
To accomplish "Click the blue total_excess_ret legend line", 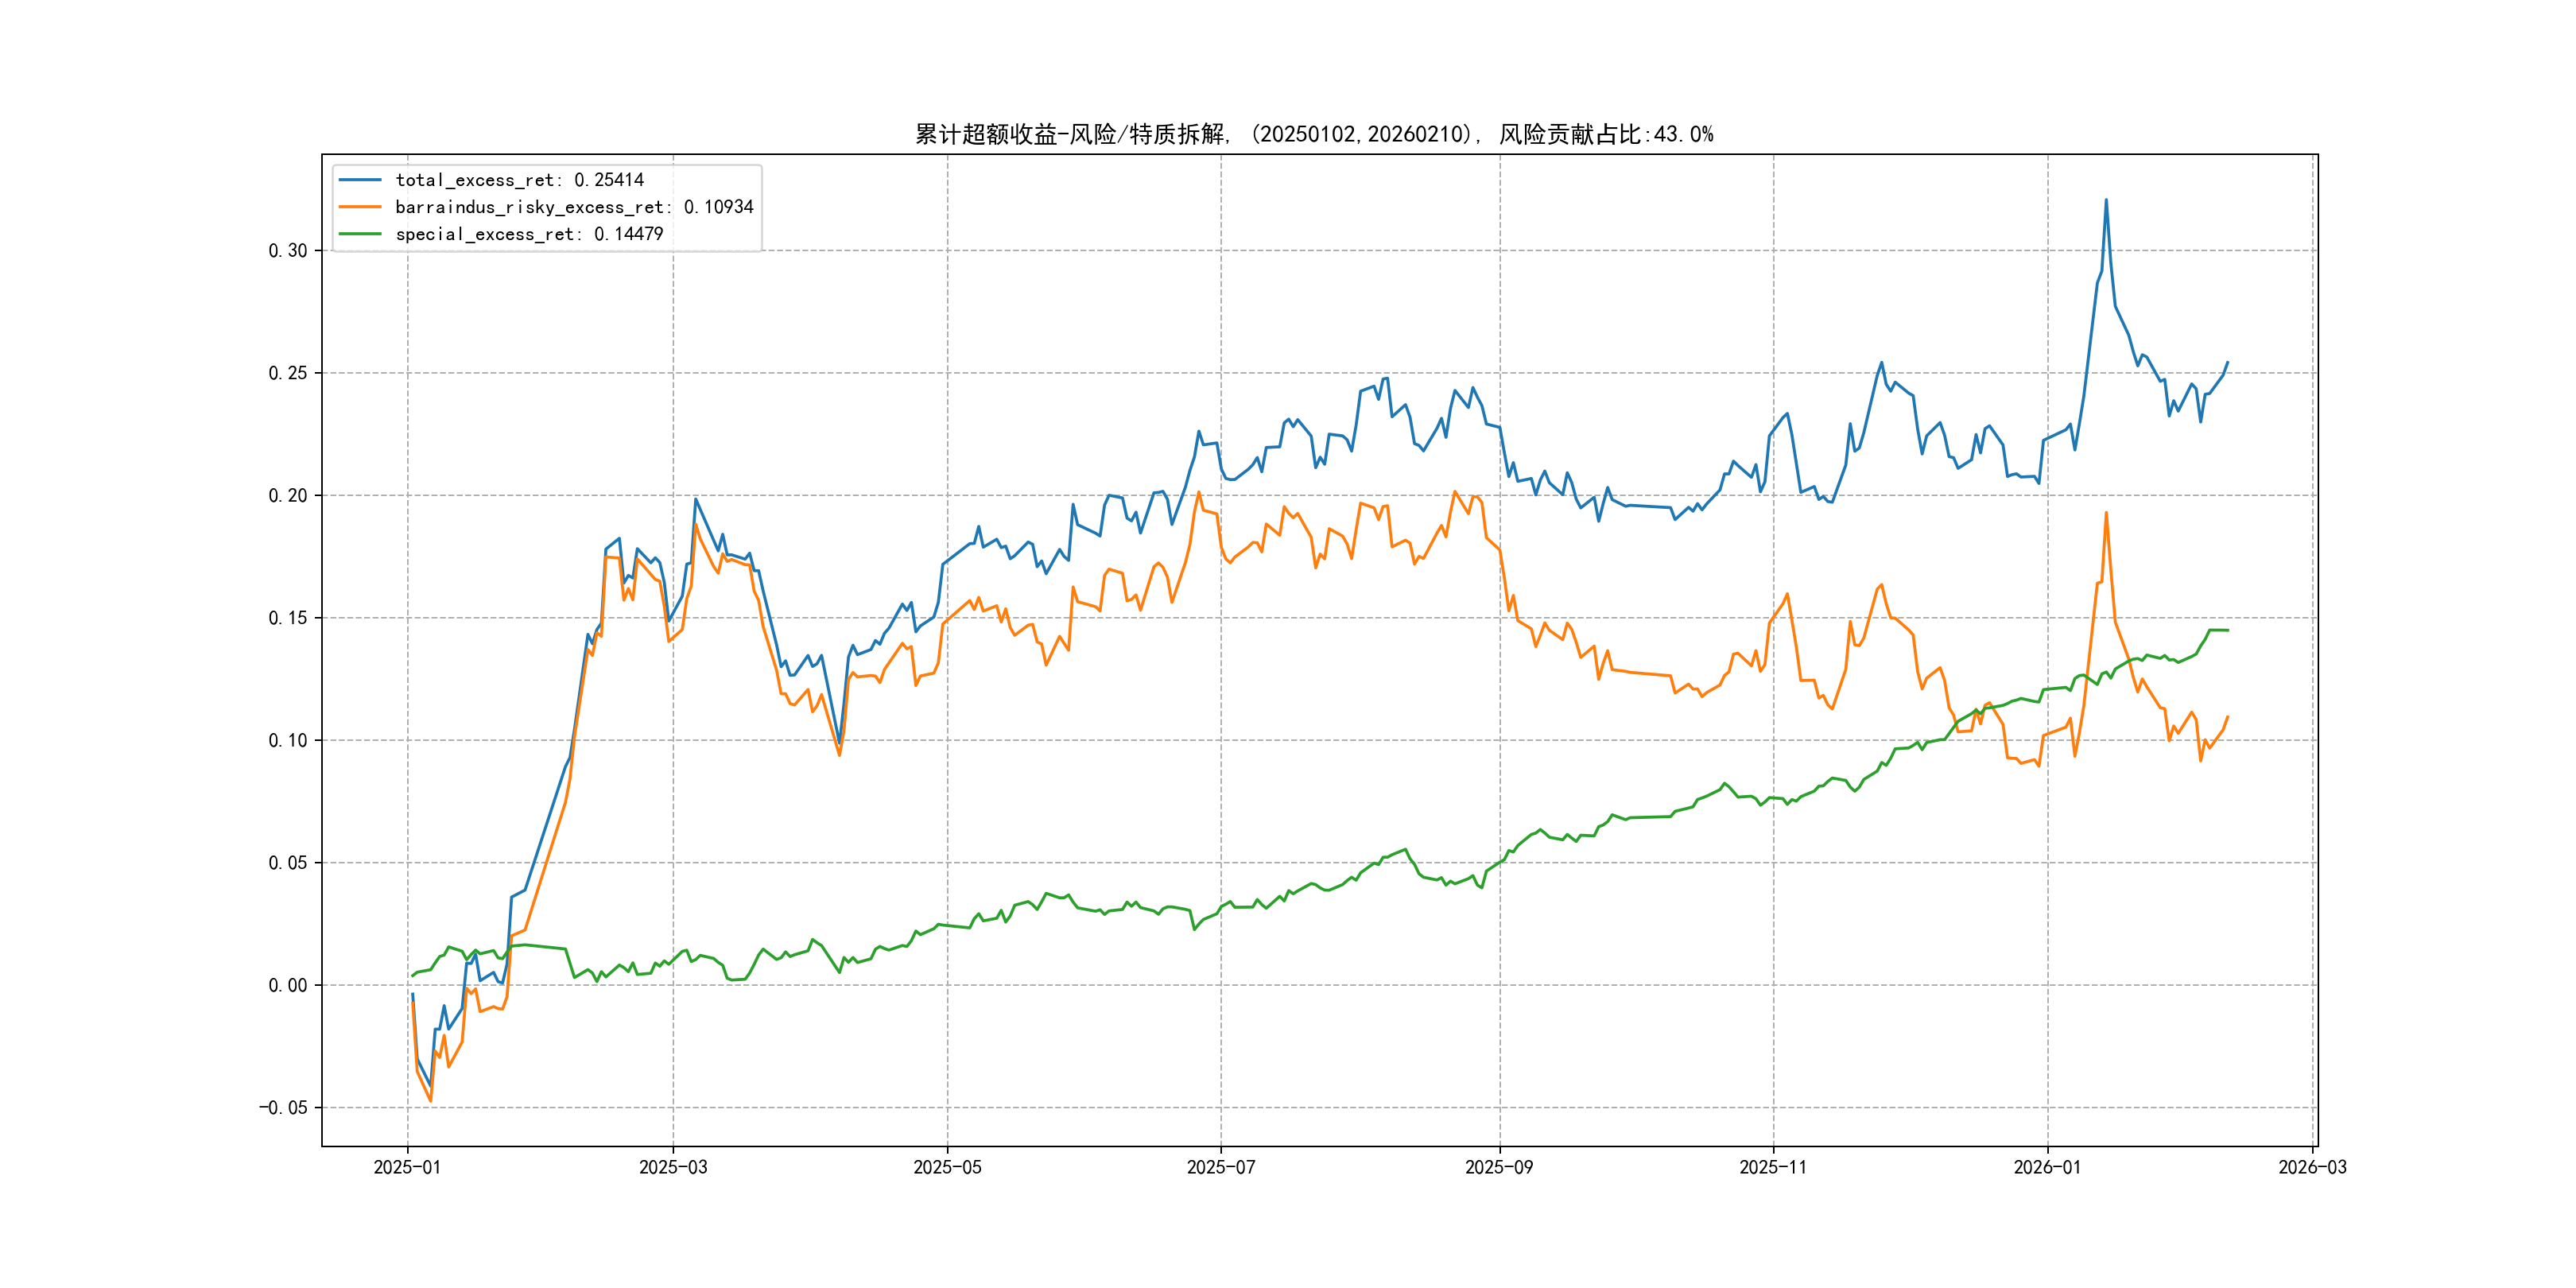I will tap(360, 180).
